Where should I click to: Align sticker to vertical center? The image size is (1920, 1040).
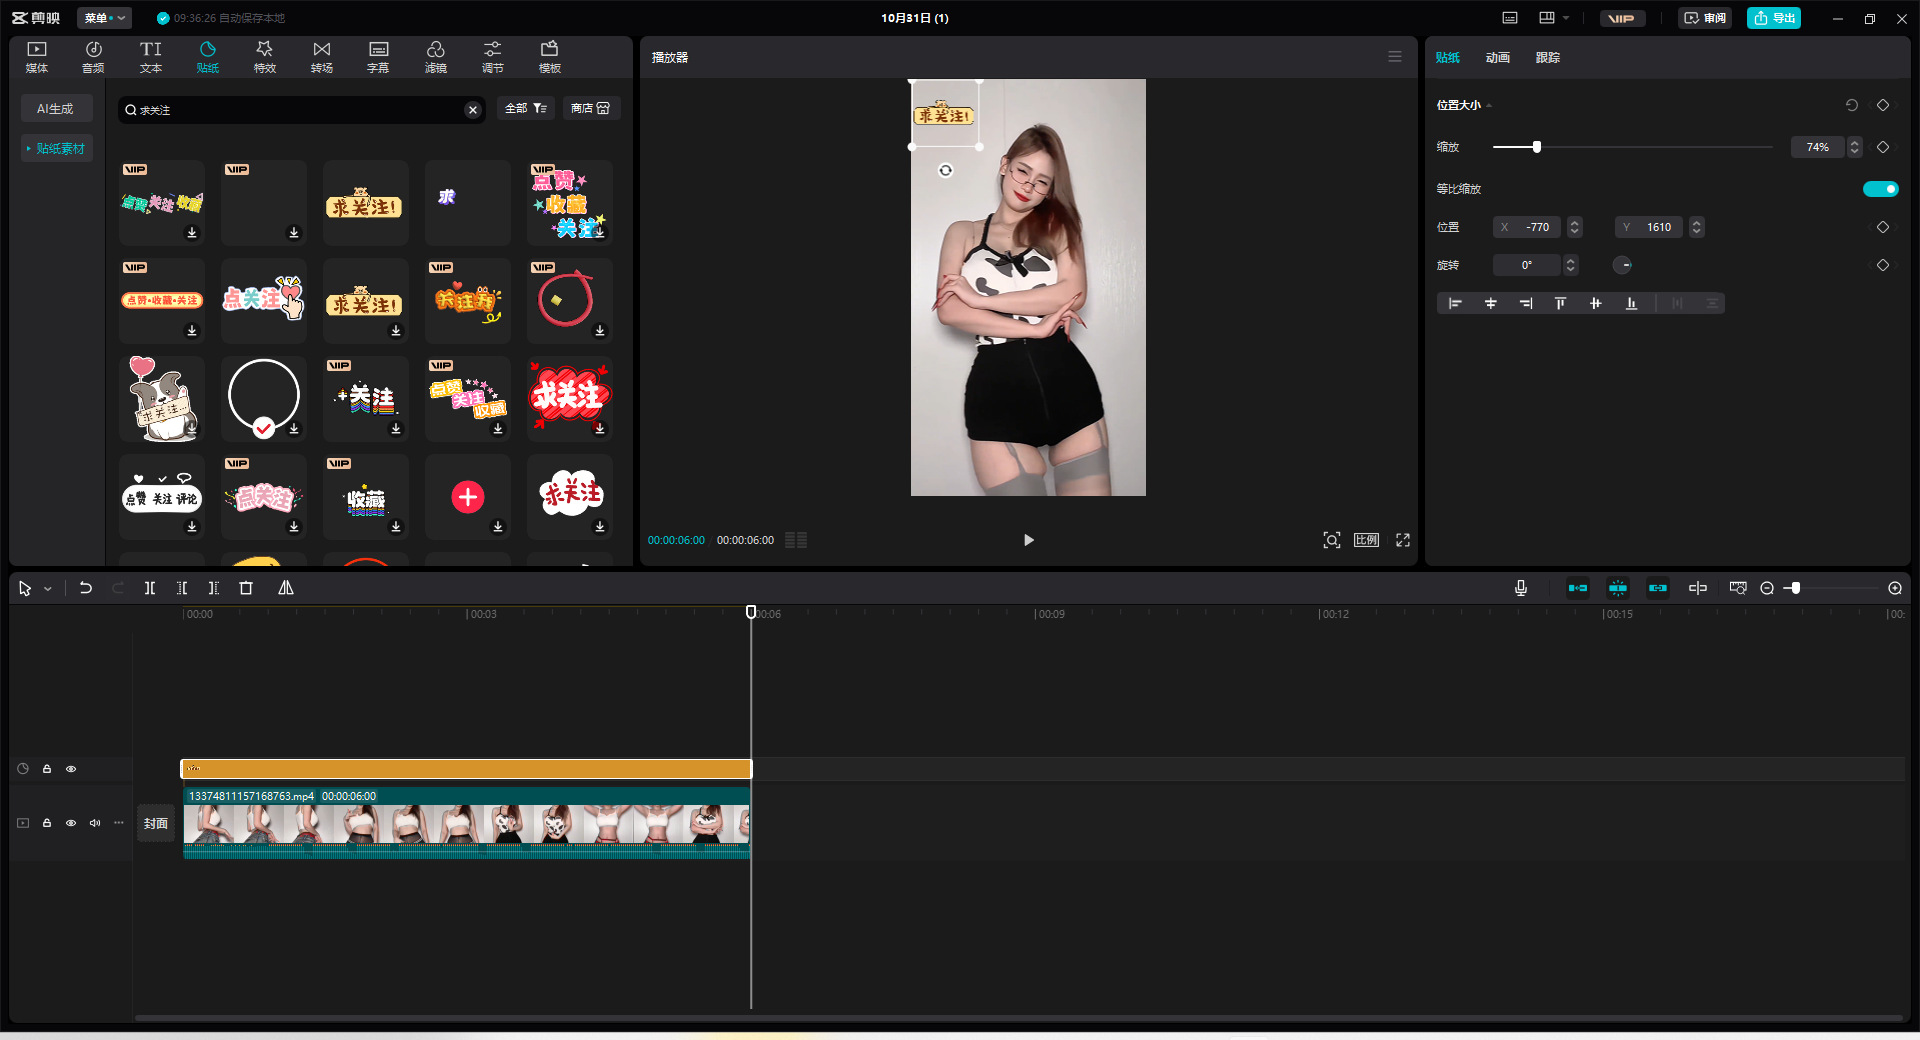1595,303
